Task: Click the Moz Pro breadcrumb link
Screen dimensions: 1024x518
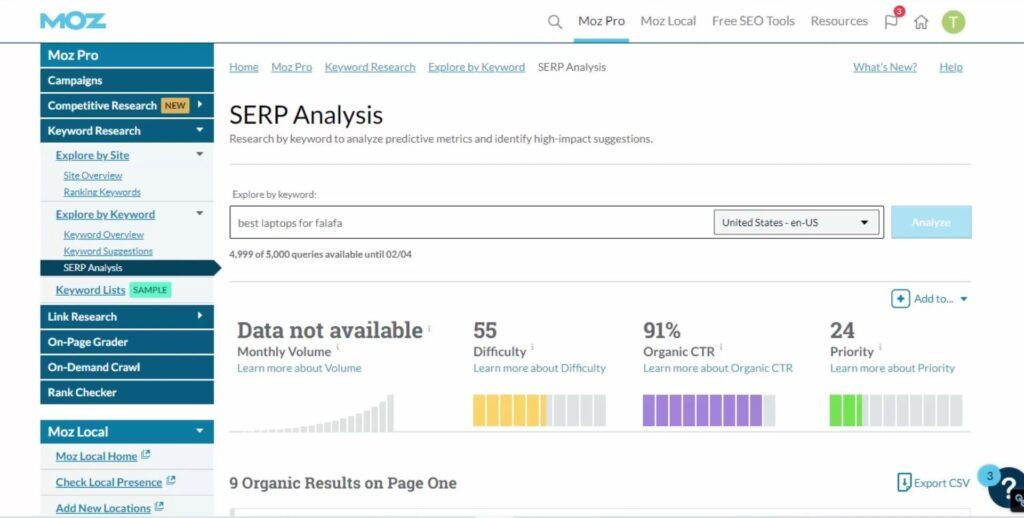Action: [x=291, y=67]
